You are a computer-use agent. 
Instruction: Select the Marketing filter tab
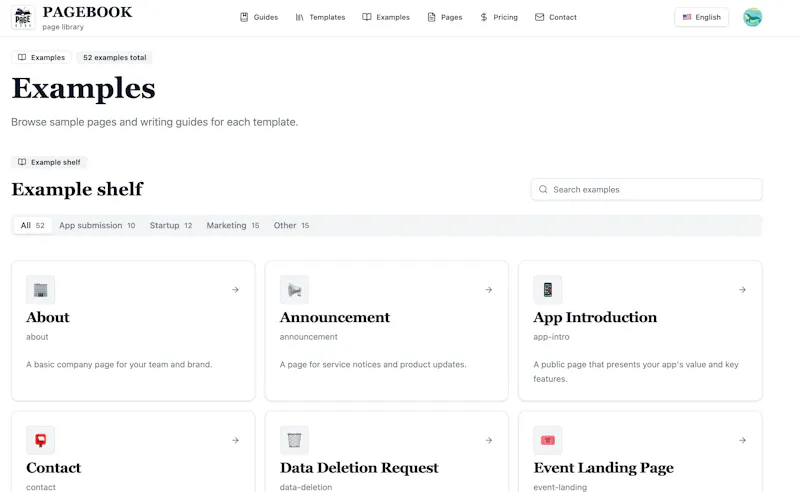(x=233, y=226)
